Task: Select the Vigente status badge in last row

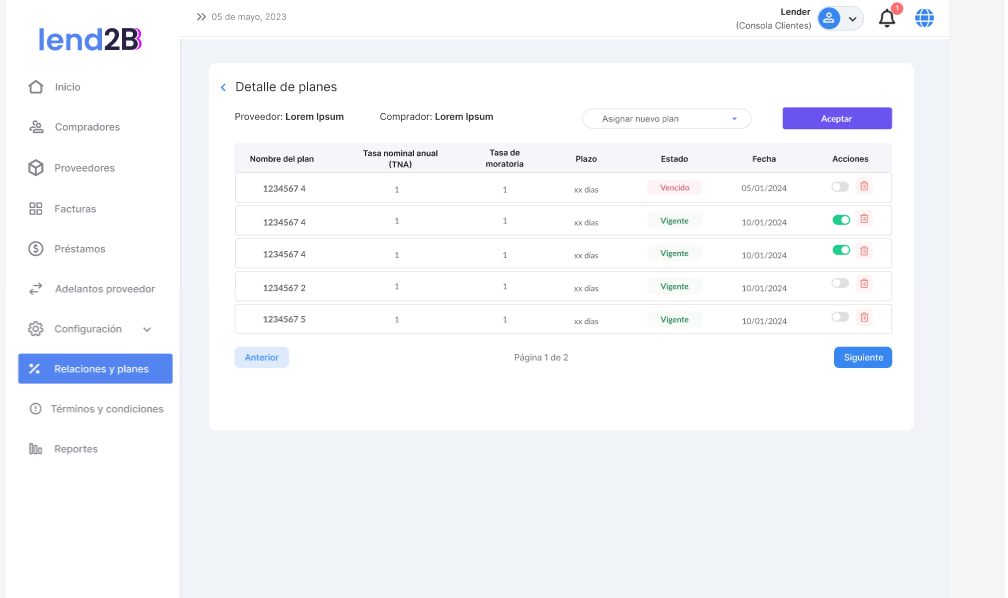Action: pos(674,320)
